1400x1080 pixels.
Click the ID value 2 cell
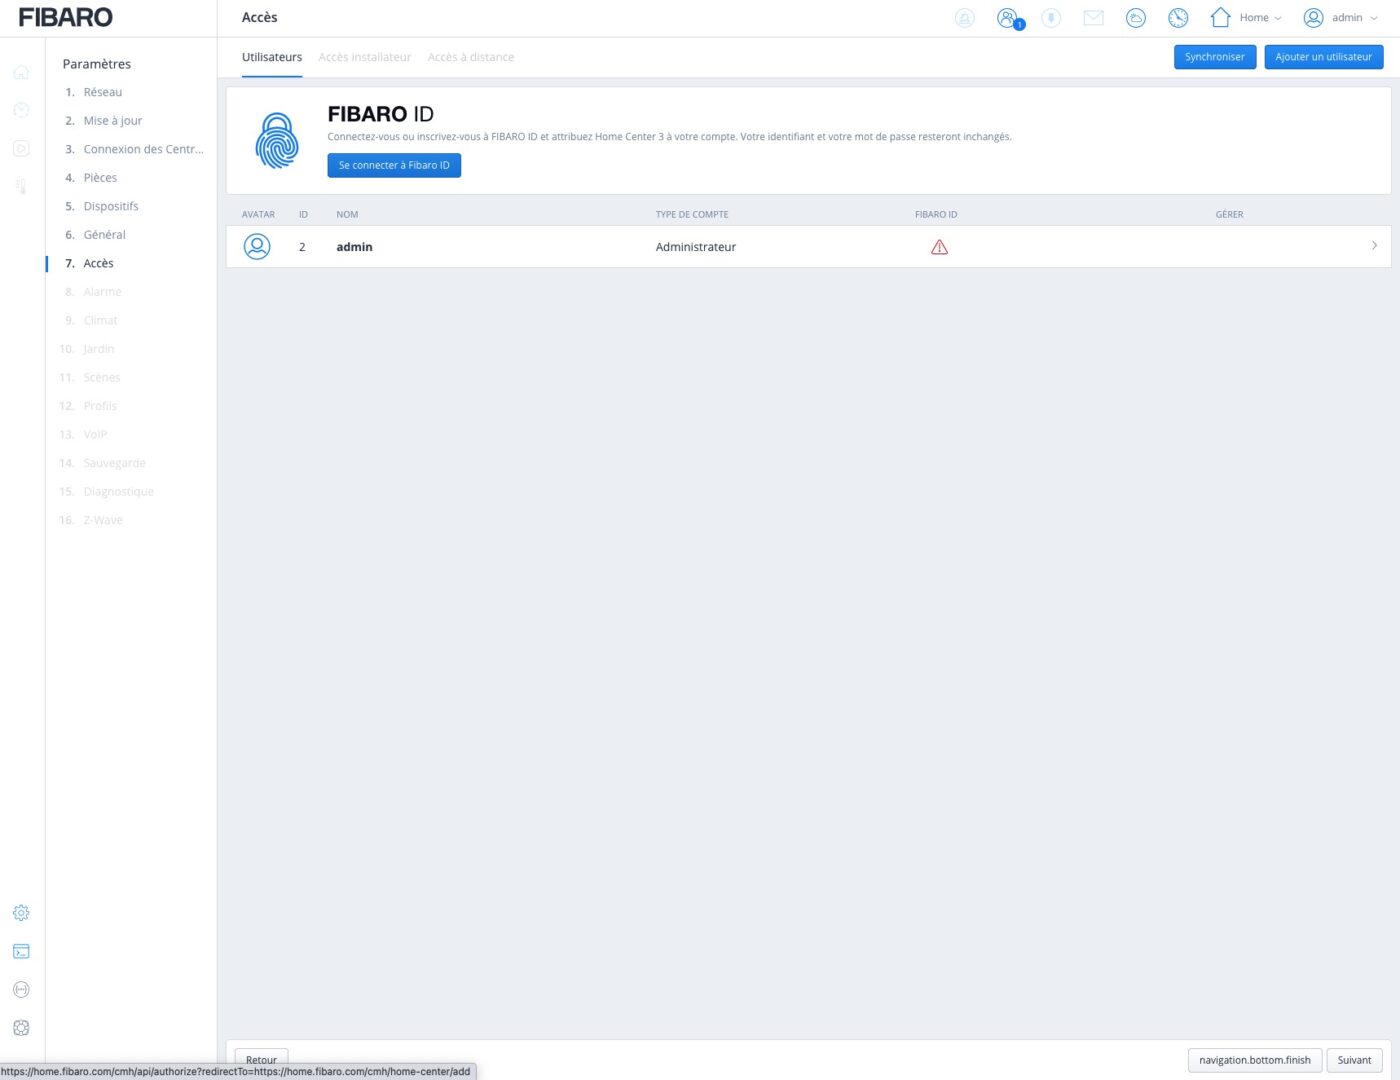coord(302,247)
